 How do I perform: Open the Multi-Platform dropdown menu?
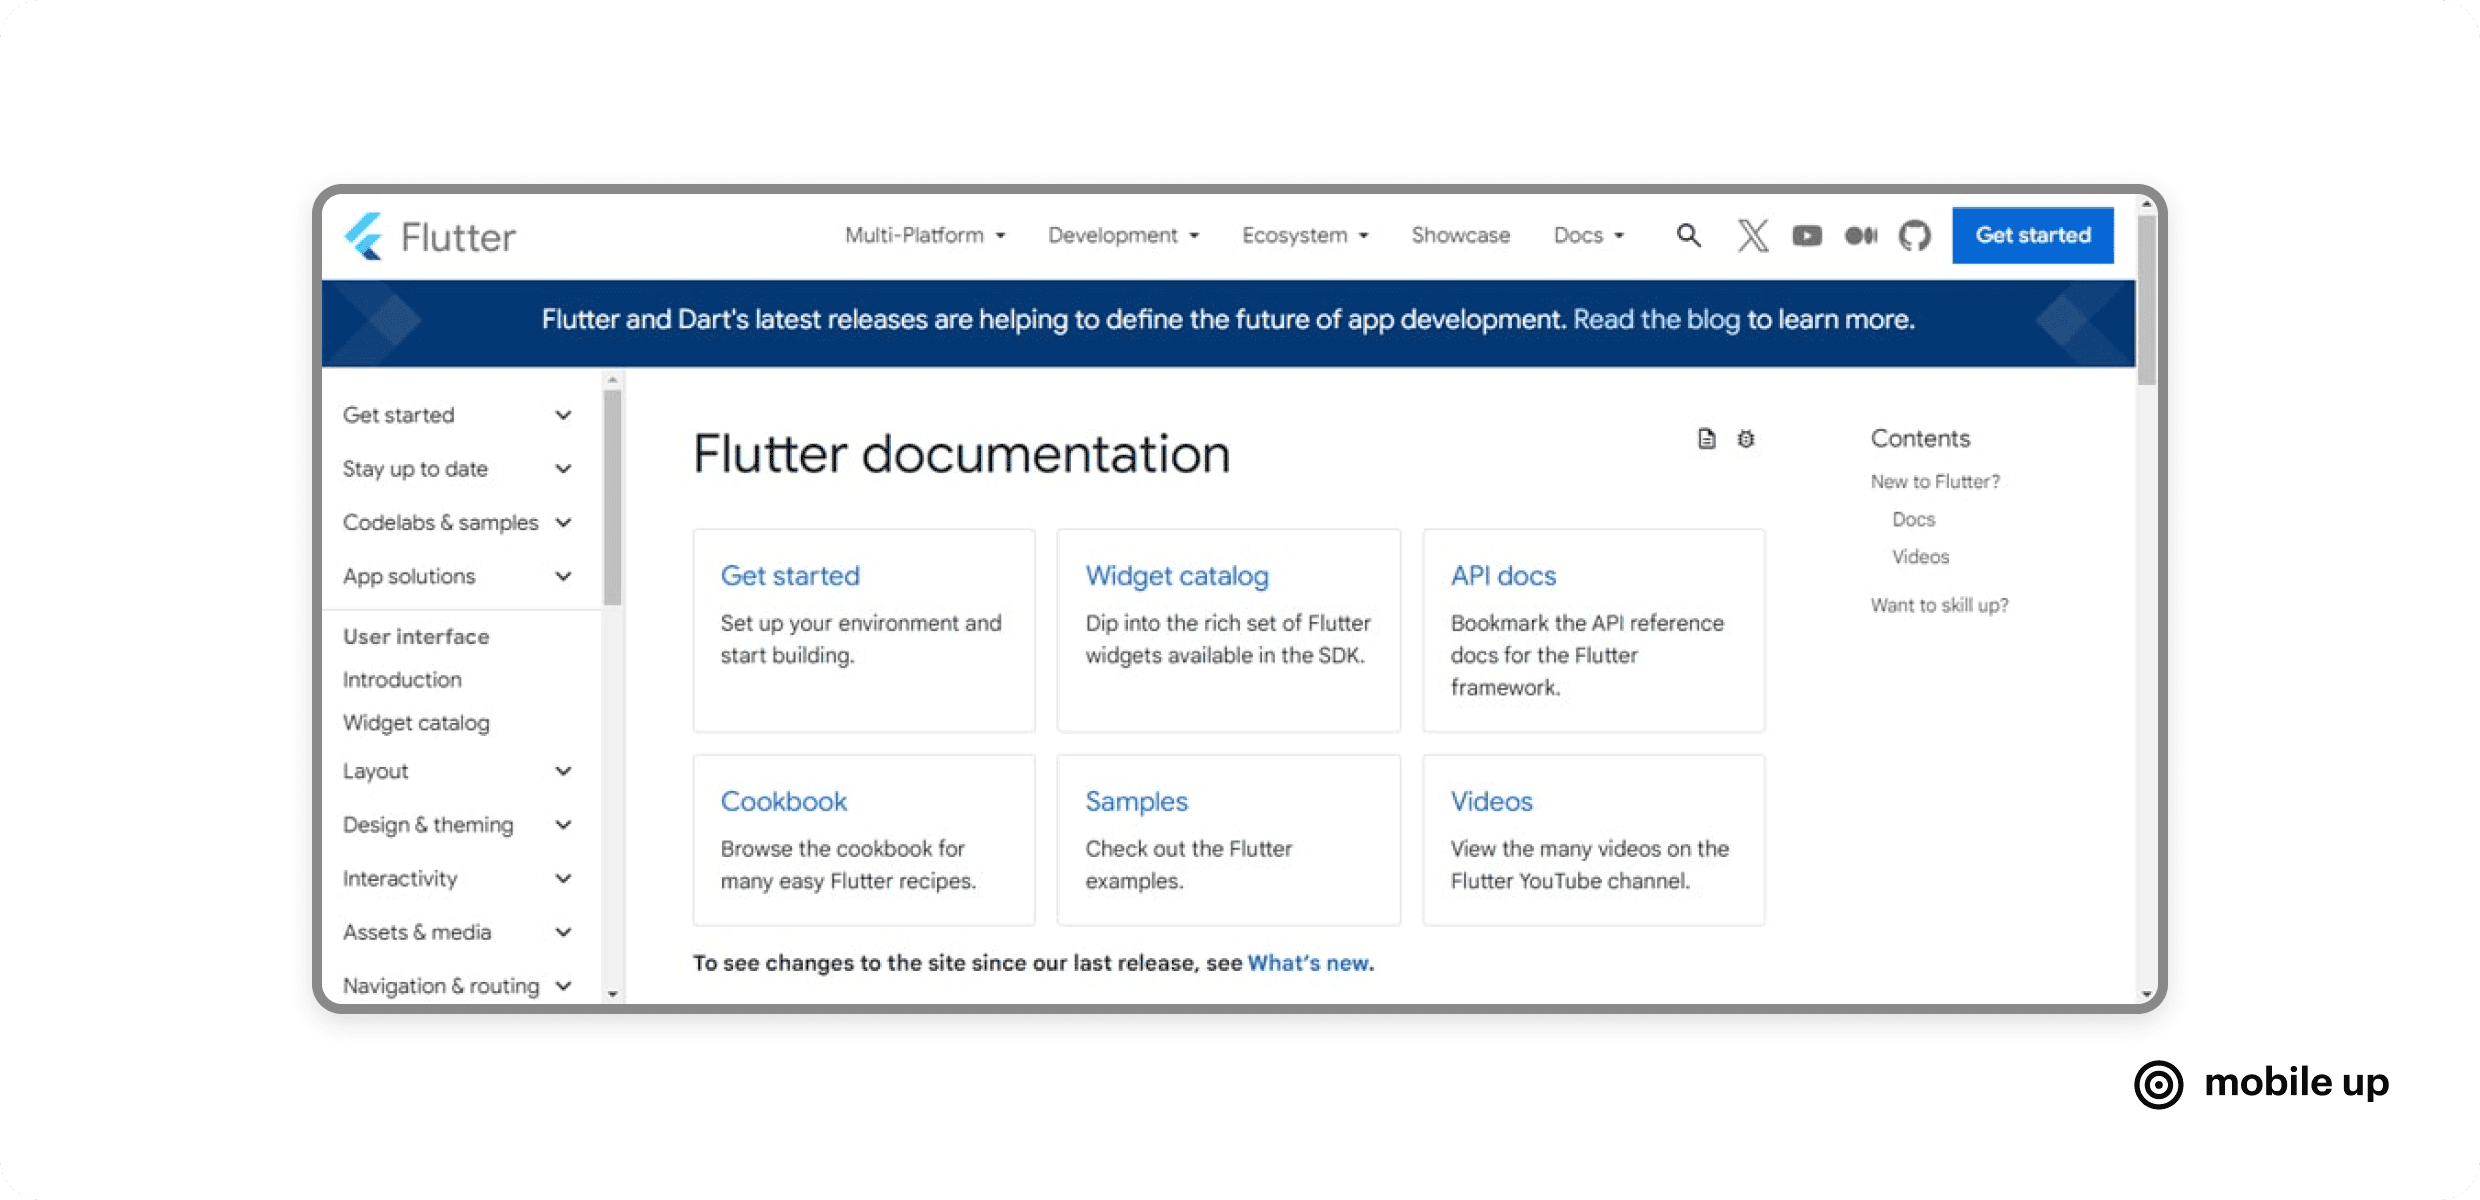tap(924, 236)
